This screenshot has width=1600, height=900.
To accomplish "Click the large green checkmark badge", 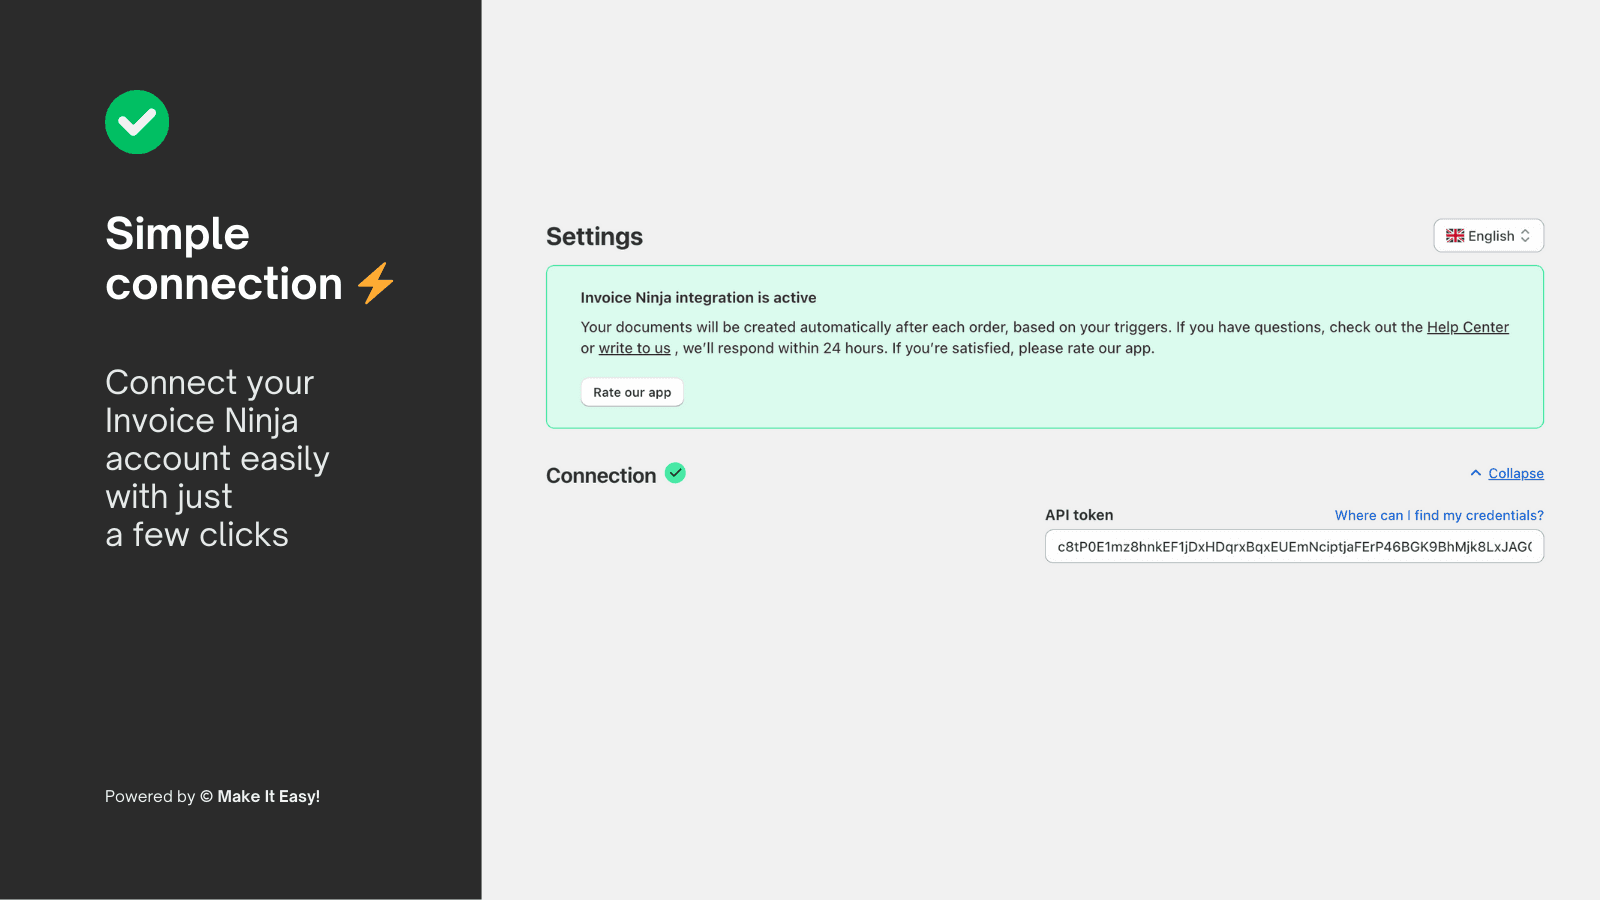I will [x=137, y=122].
